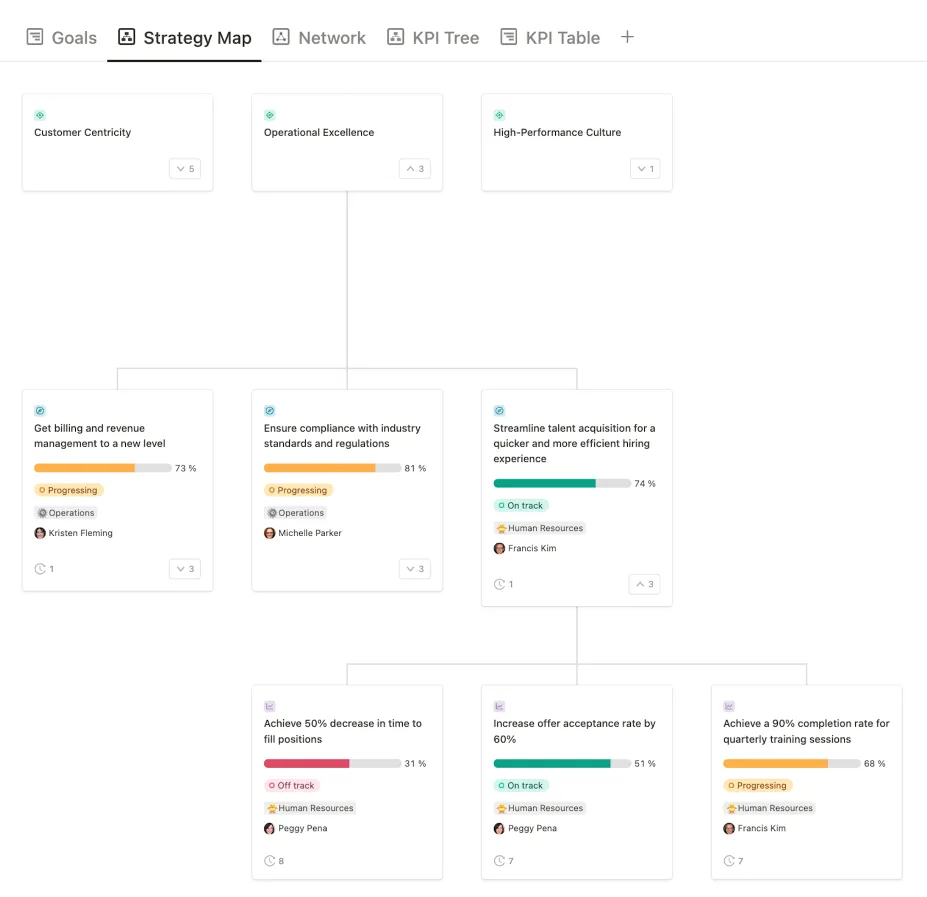Click the clock icon on billing and revenue card

38,568
